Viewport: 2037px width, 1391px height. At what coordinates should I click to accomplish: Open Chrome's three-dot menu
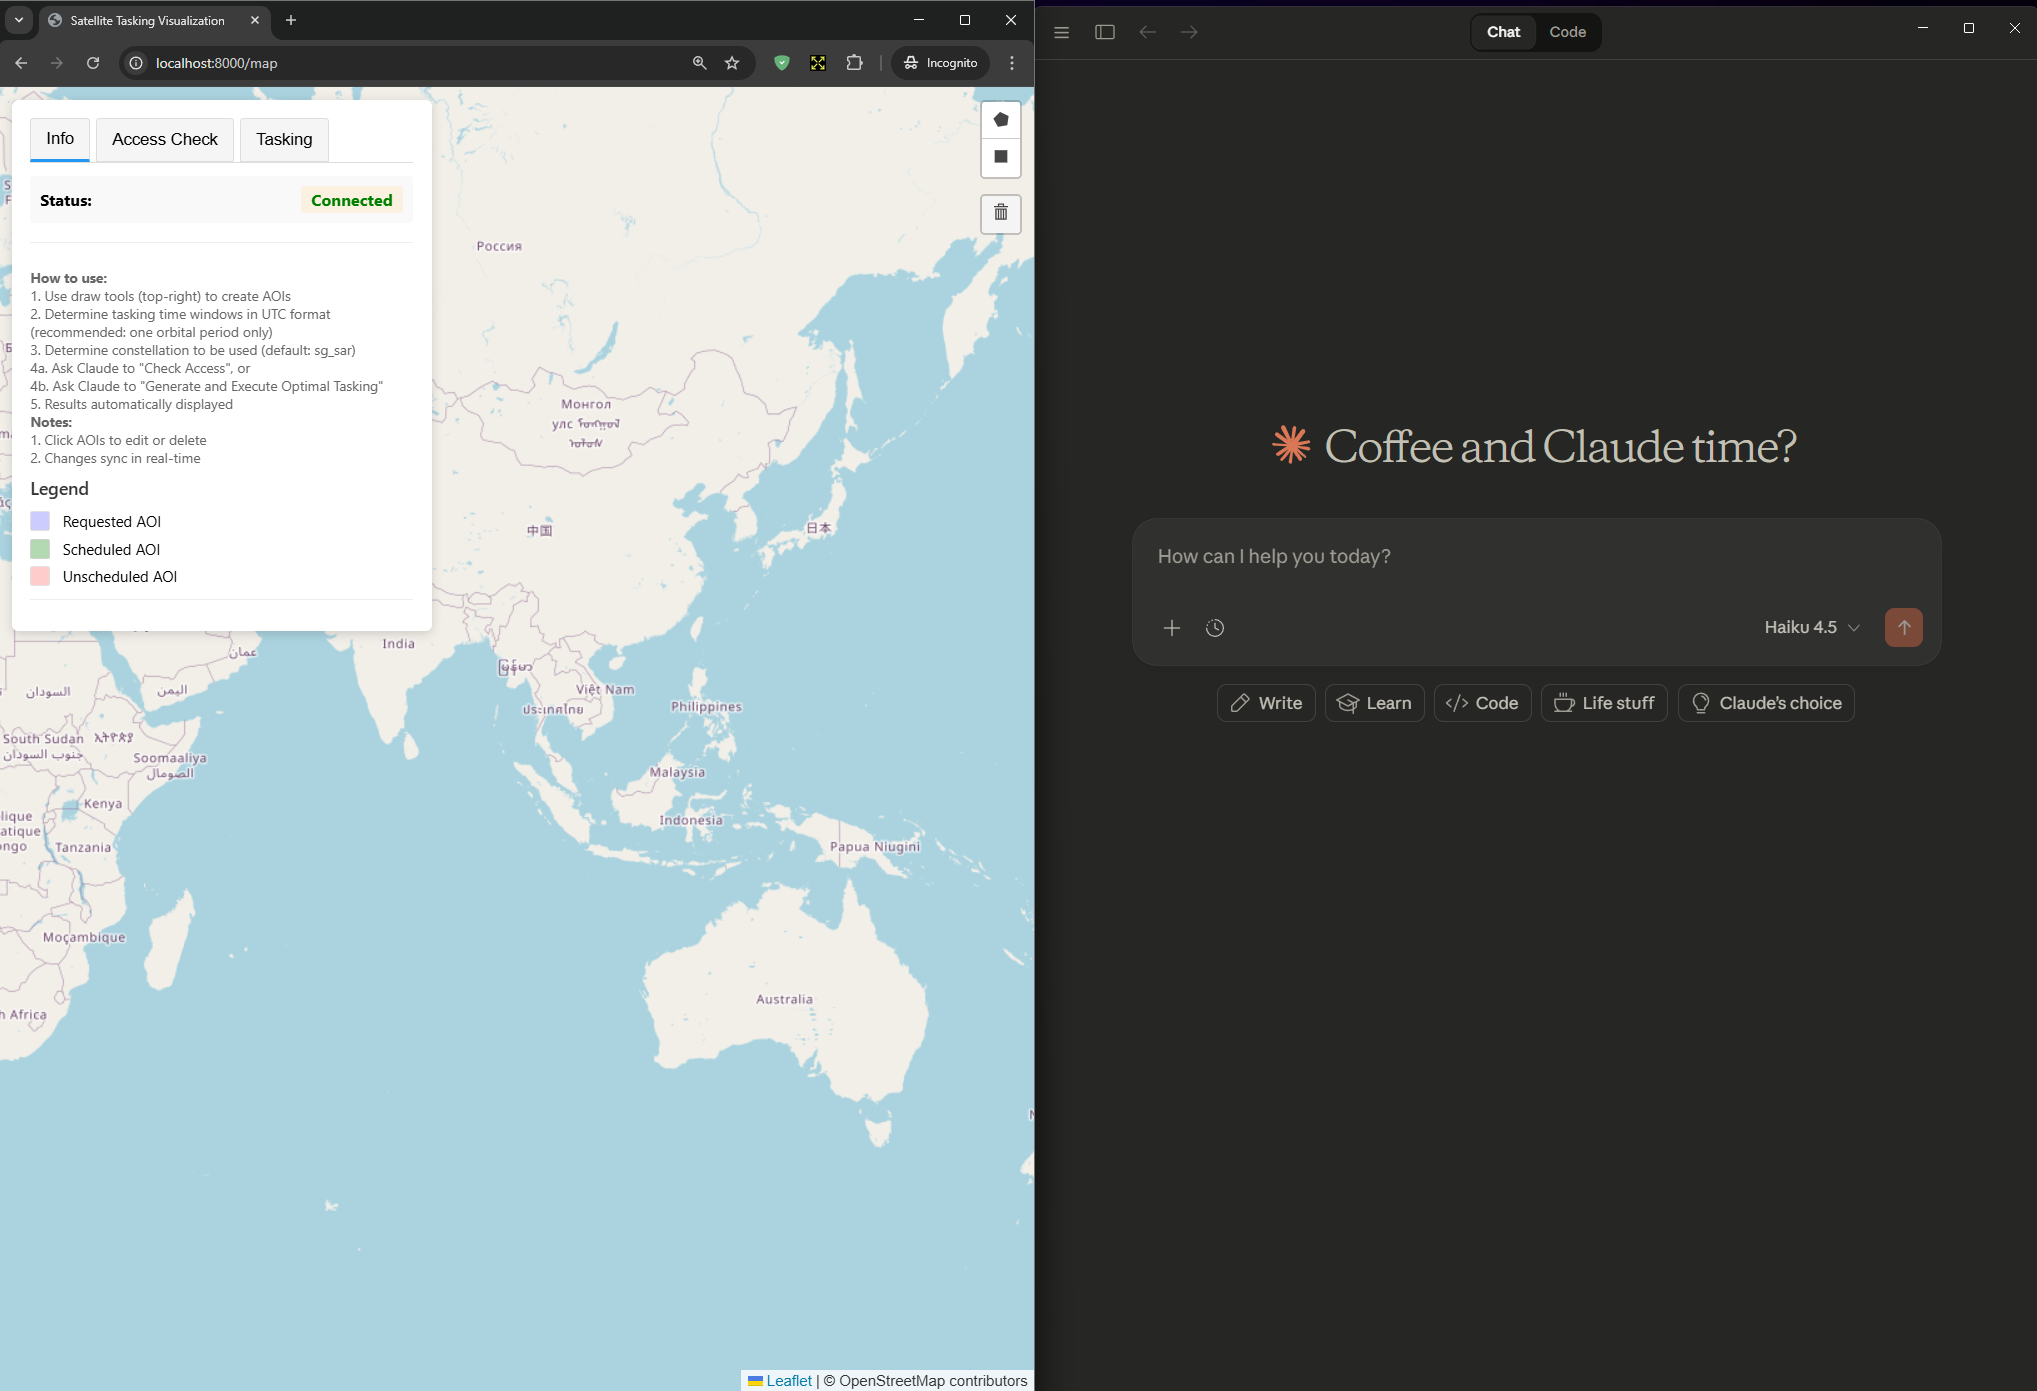pyautogui.click(x=1012, y=63)
